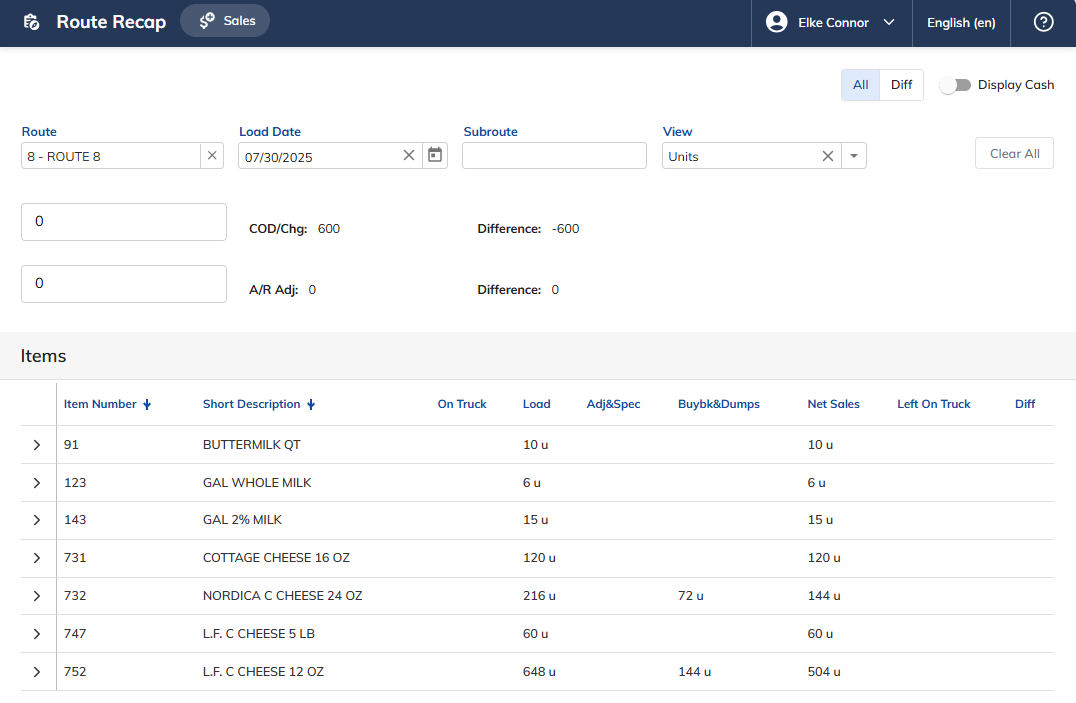Click the L.F. C CHEESE 5 LB cell
Viewport: 1076px width, 703px height.
(259, 634)
